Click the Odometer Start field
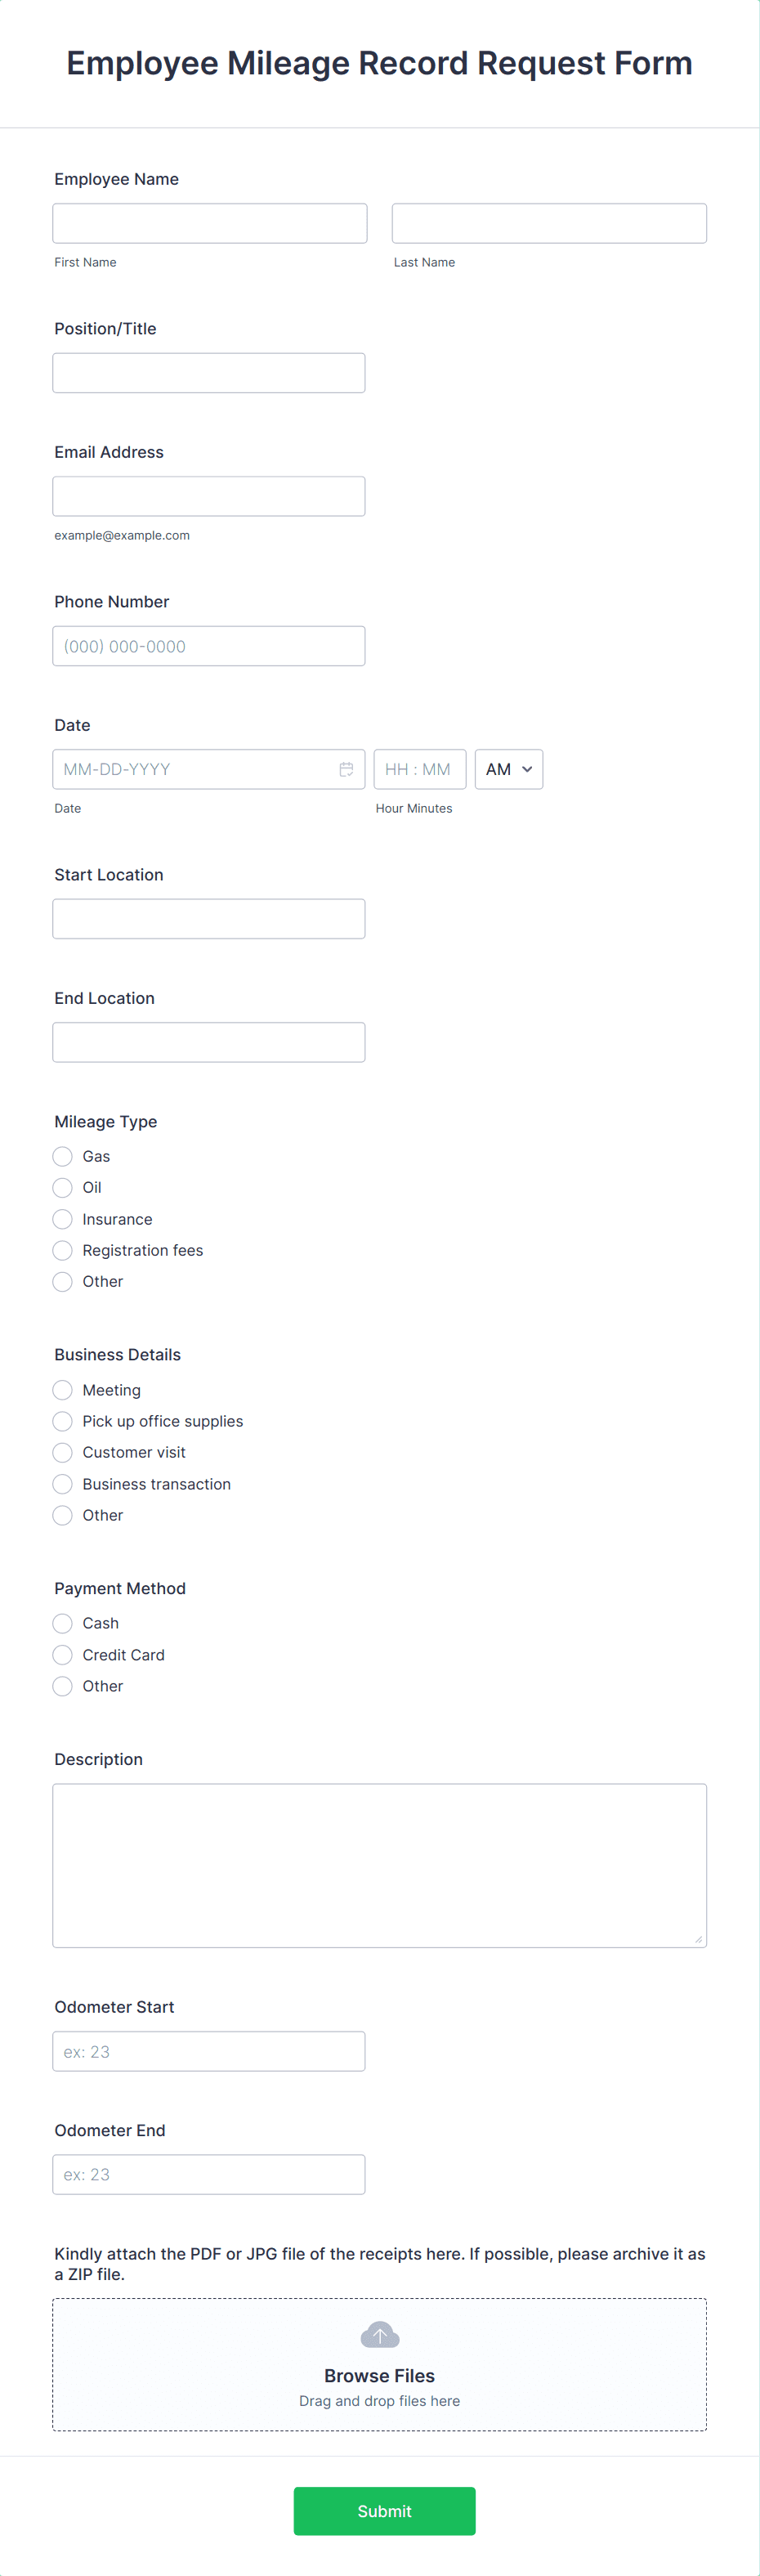760x2576 pixels. coord(208,2051)
